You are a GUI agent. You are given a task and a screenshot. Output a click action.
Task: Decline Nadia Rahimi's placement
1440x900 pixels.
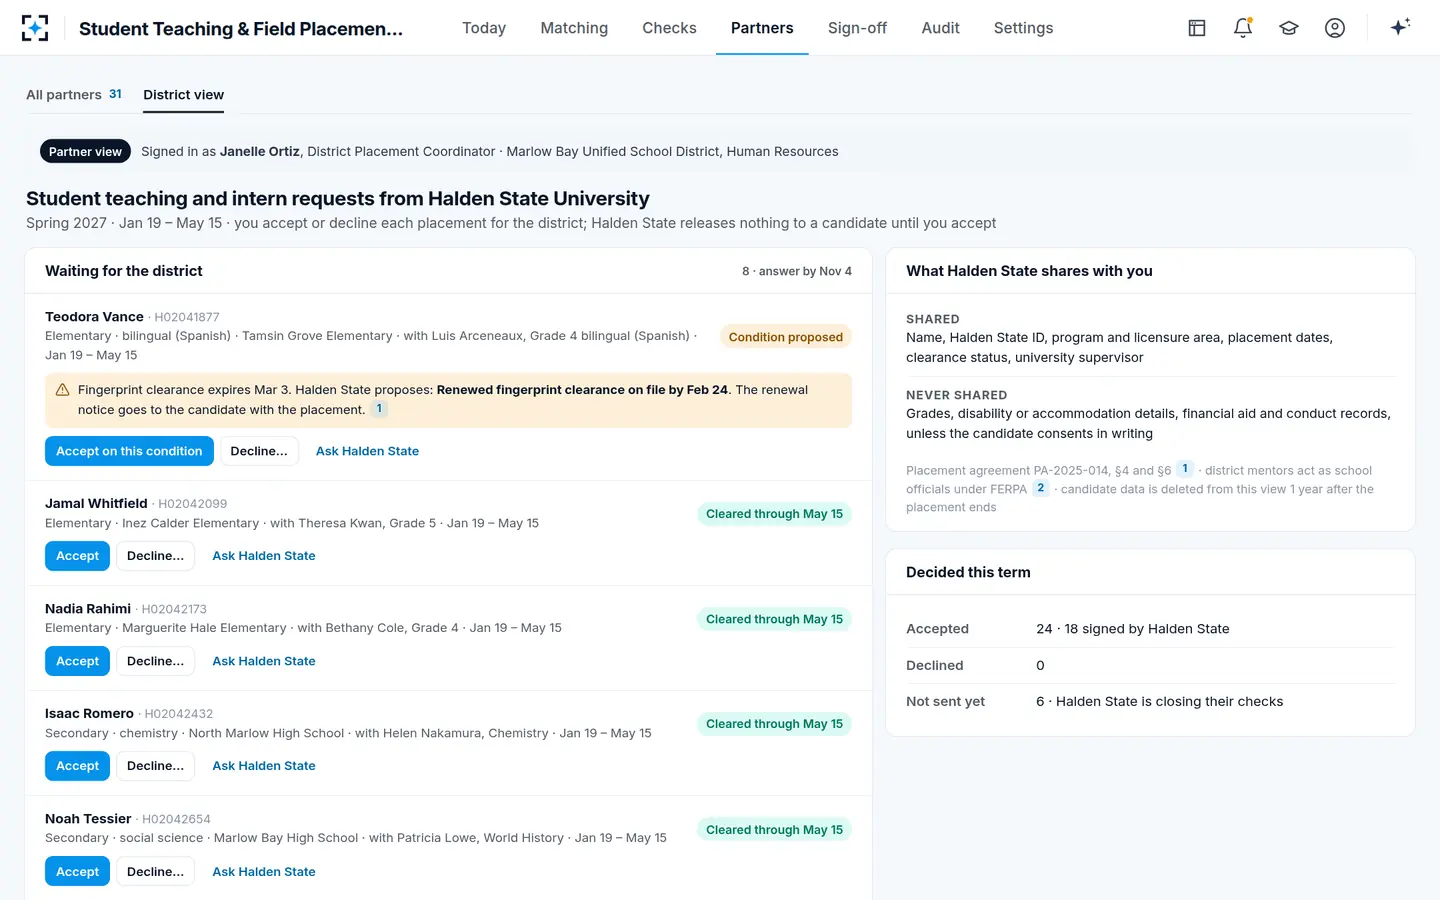[x=155, y=661]
